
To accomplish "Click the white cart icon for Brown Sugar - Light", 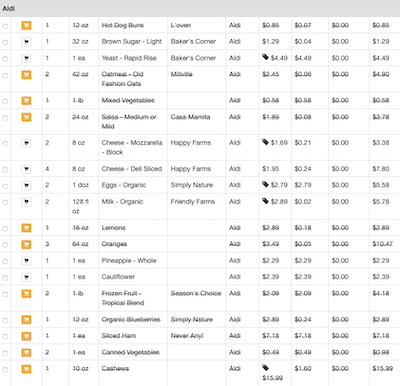I will pyautogui.click(x=26, y=42).
